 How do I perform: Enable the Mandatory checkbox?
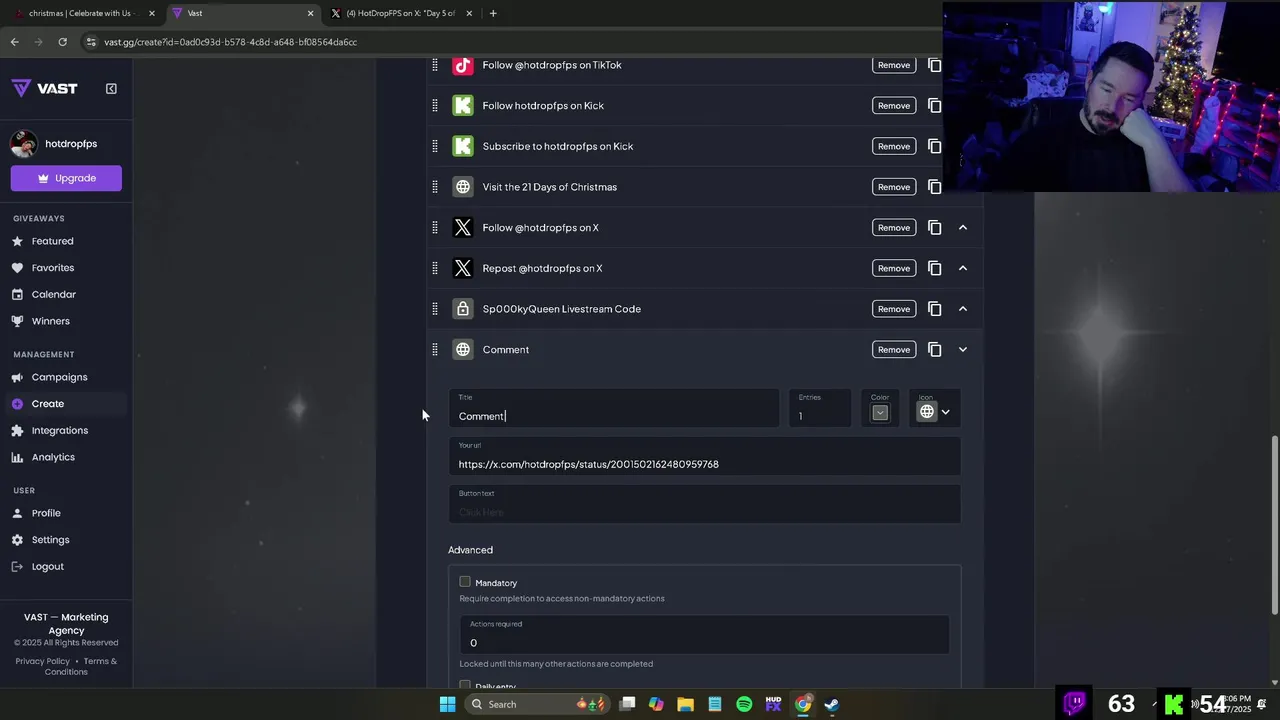click(x=465, y=582)
